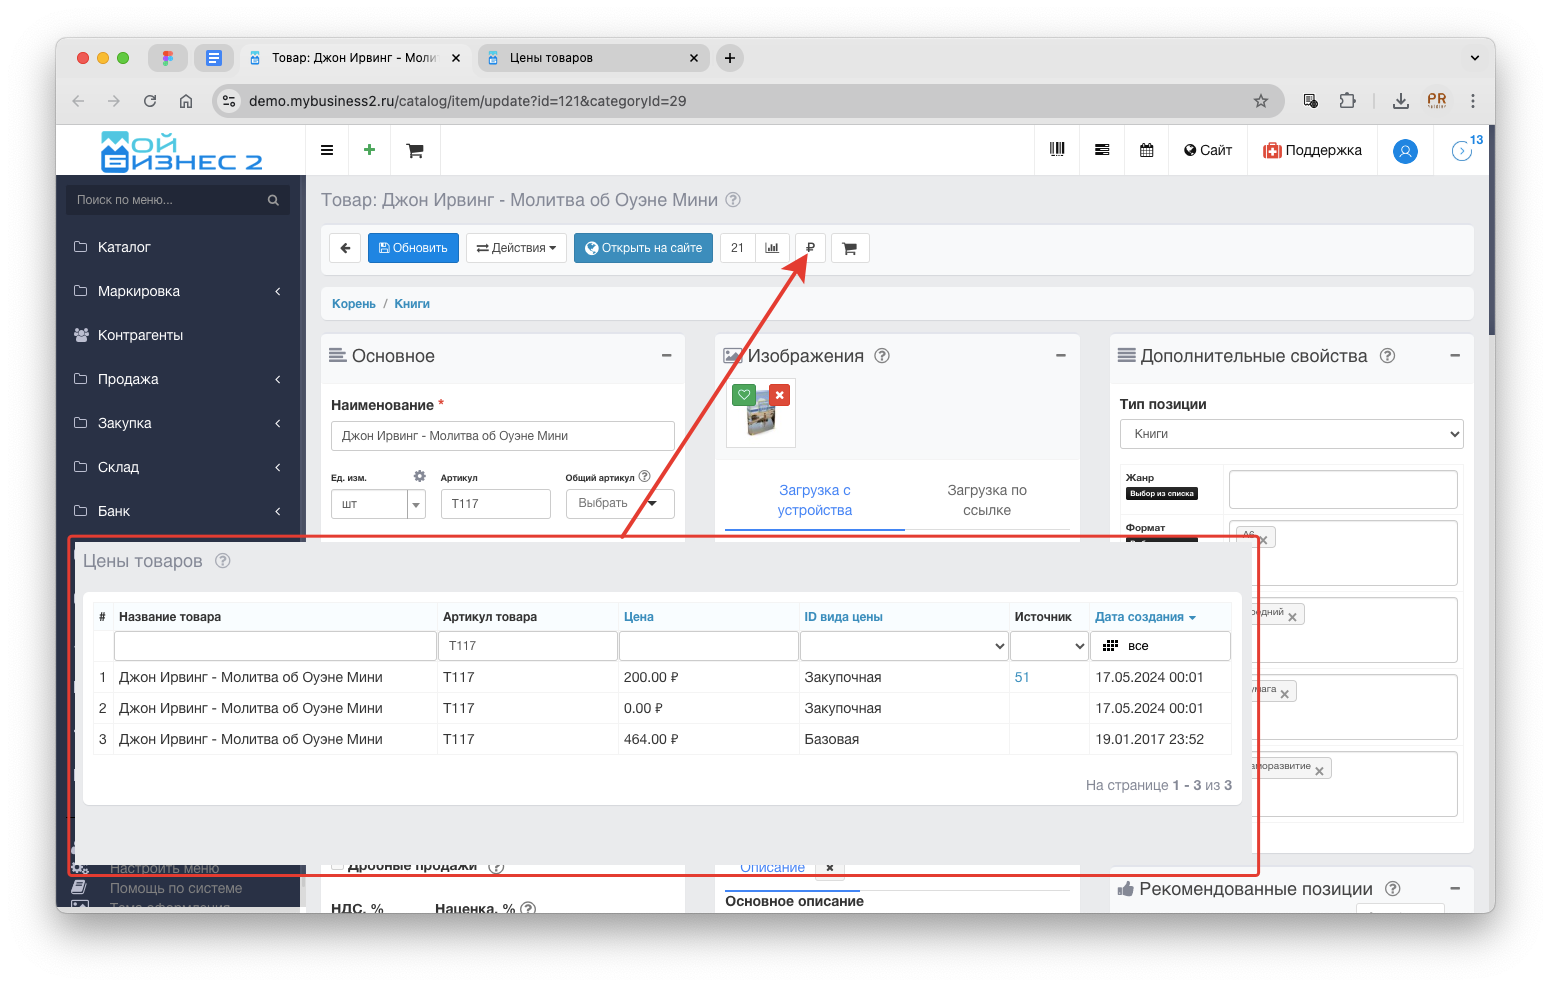Open the calendar icon in header

click(1147, 150)
